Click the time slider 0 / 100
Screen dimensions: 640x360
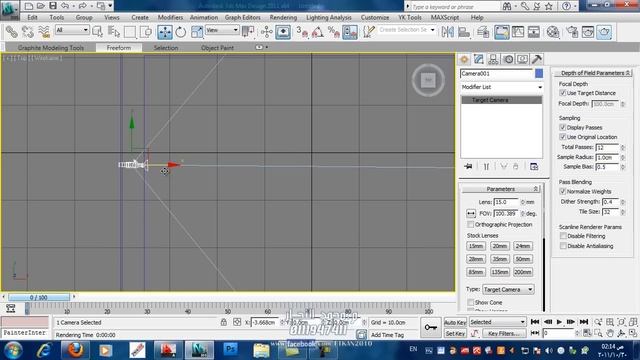pyautogui.click(x=39, y=298)
